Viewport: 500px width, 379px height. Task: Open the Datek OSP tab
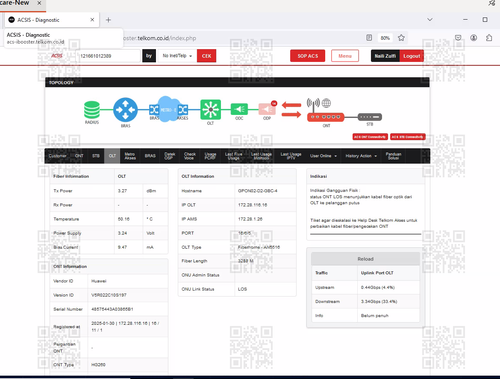(169, 156)
